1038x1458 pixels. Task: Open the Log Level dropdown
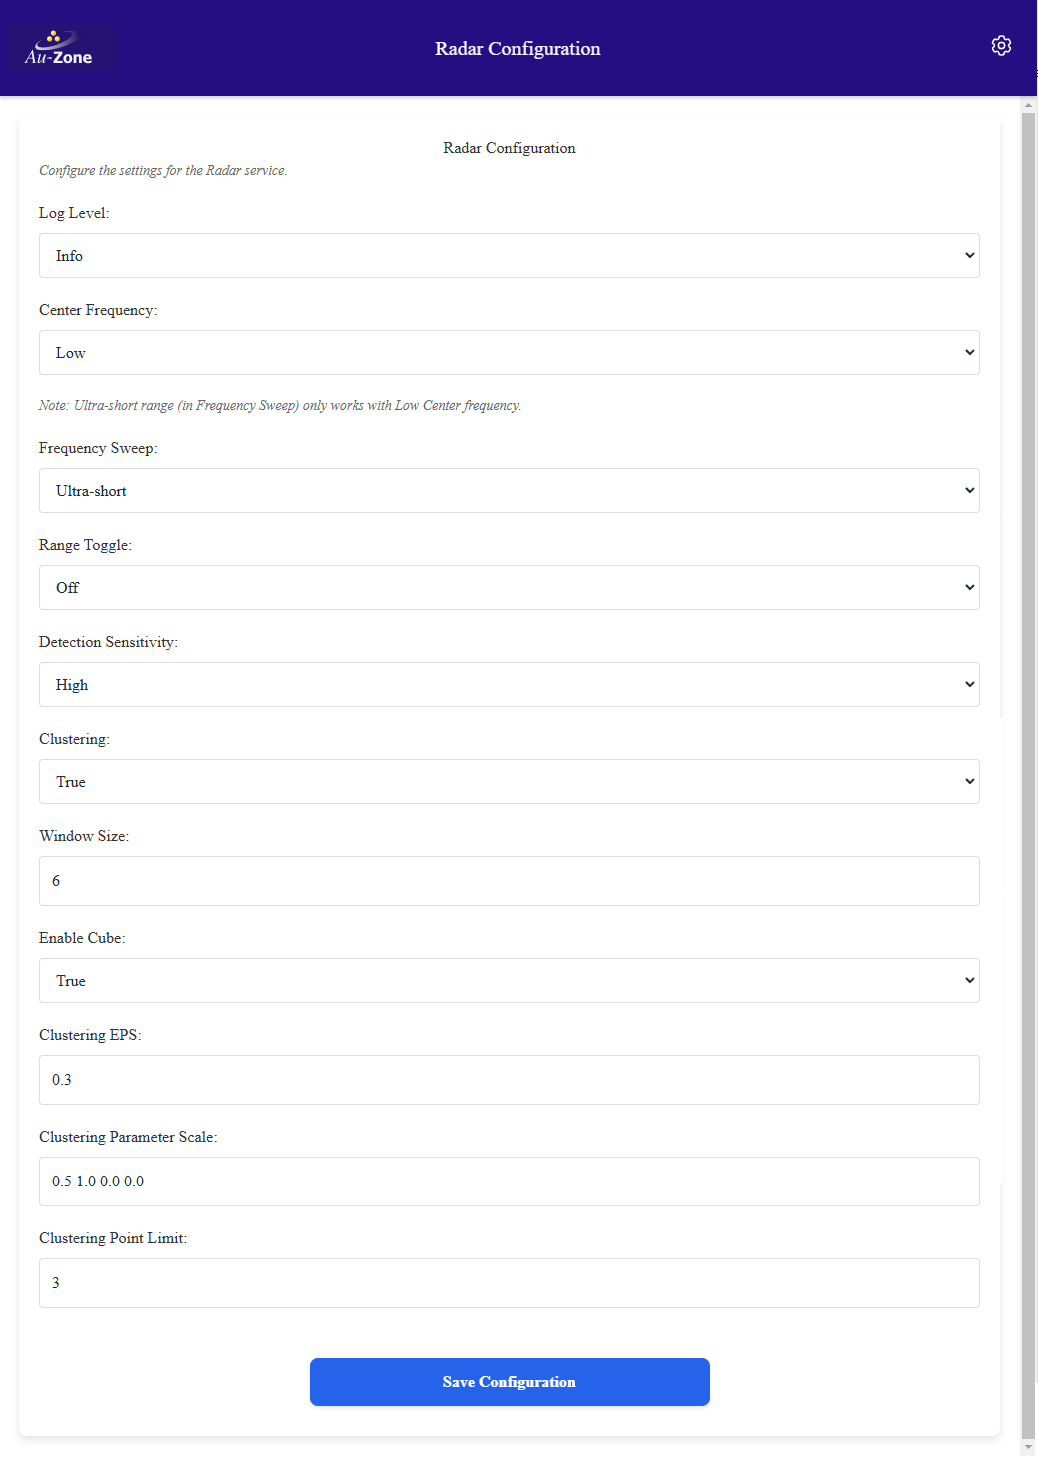point(509,255)
